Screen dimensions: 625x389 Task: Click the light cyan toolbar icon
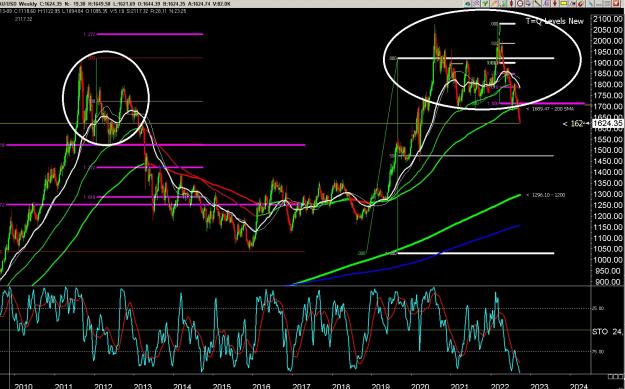591,4
